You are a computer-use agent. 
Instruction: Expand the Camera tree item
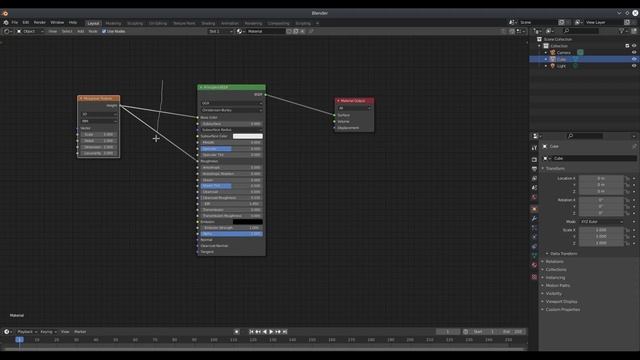pos(546,53)
